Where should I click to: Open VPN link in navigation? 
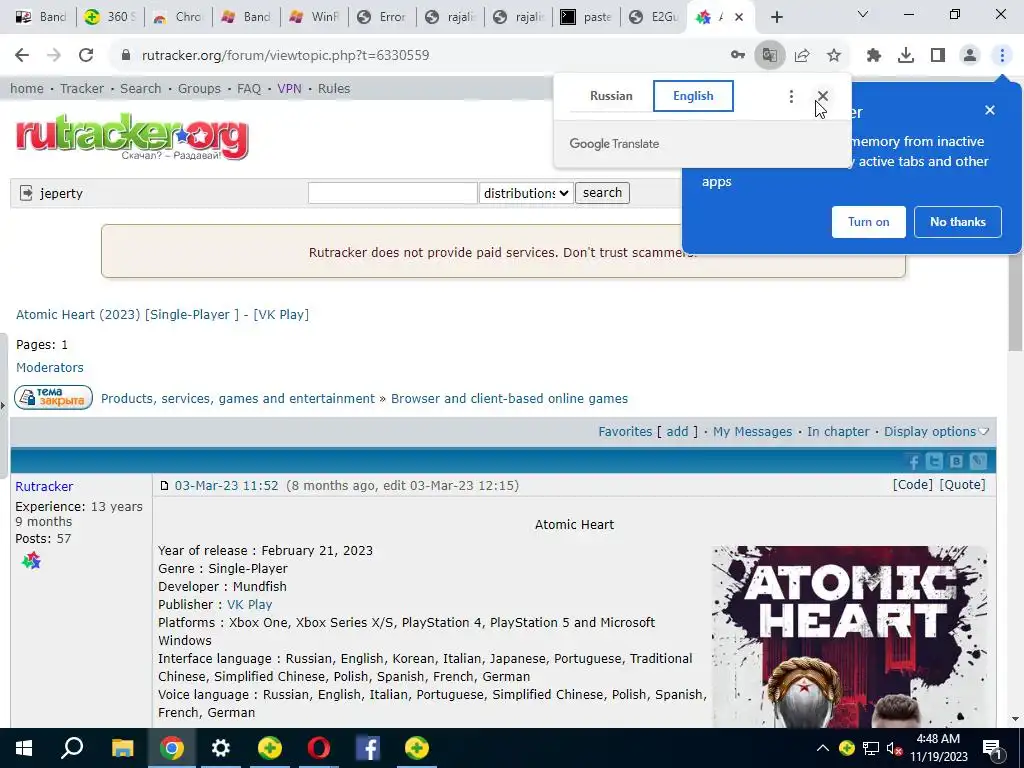(x=289, y=89)
